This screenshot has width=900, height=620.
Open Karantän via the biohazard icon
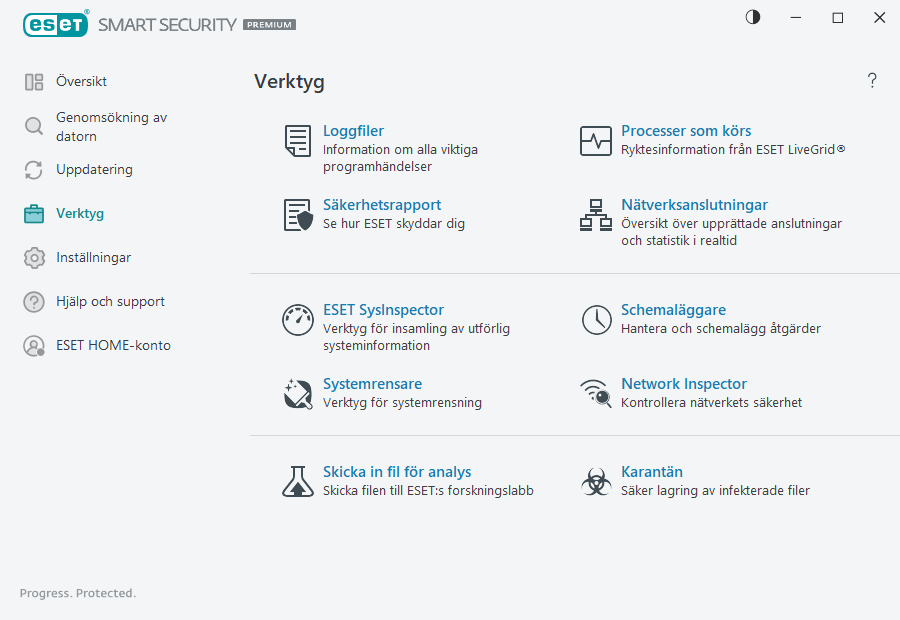596,481
